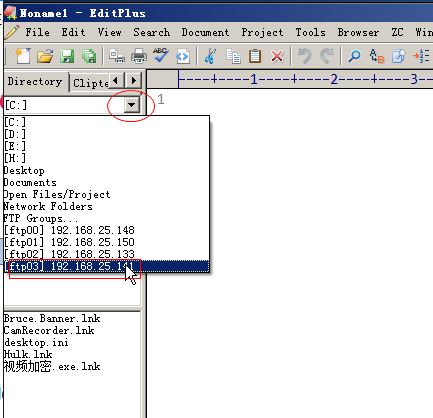This screenshot has height=418, width=433.
Task: Click the Save All icon
Action: pos(89,56)
